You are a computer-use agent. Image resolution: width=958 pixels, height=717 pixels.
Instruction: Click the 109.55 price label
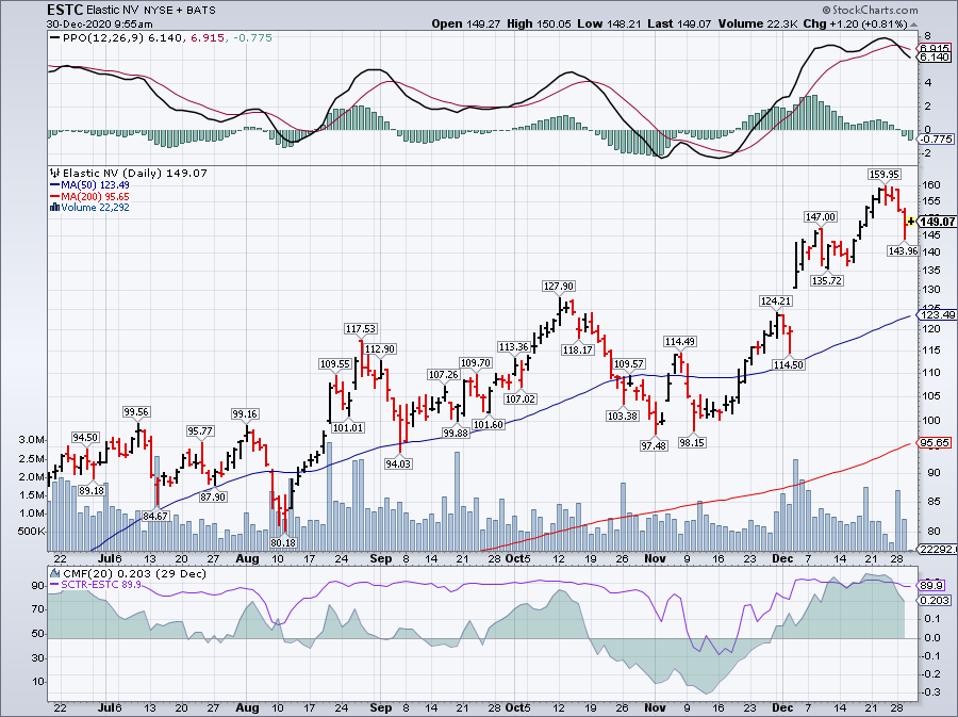click(x=335, y=364)
